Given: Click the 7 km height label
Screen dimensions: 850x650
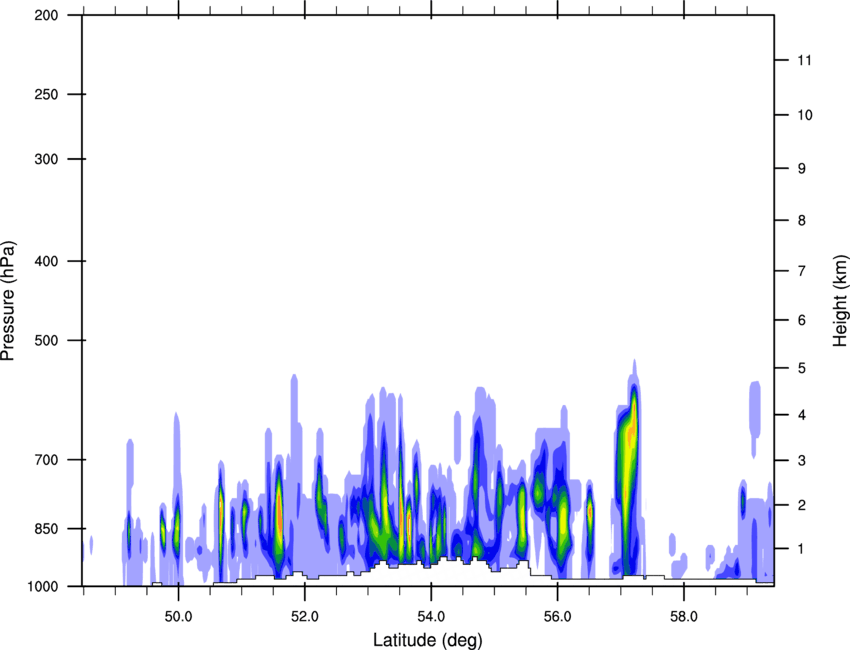Looking at the screenshot, I should pos(802,271).
